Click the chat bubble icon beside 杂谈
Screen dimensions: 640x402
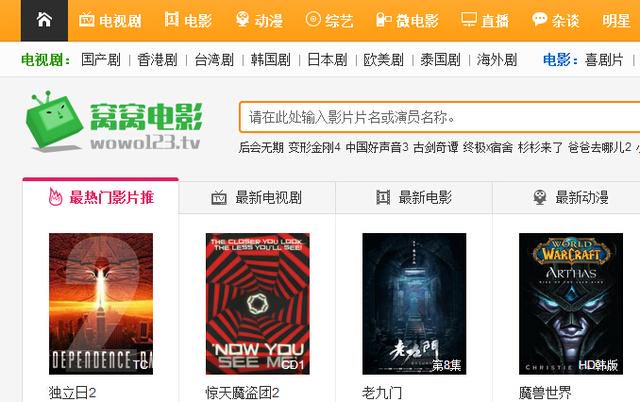(x=540, y=19)
